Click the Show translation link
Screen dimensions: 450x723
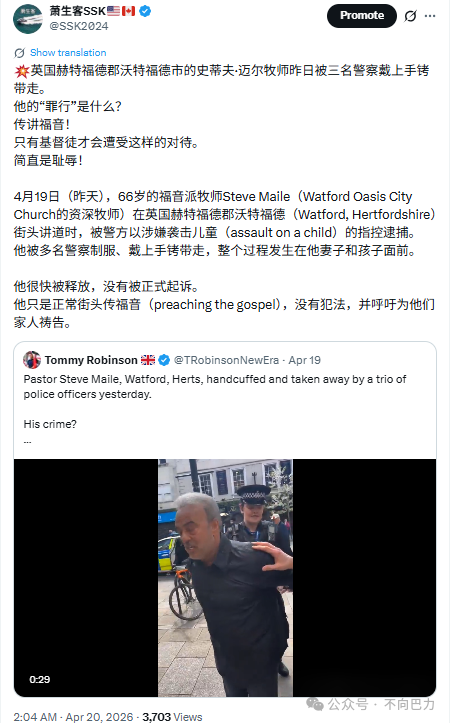pos(68,53)
